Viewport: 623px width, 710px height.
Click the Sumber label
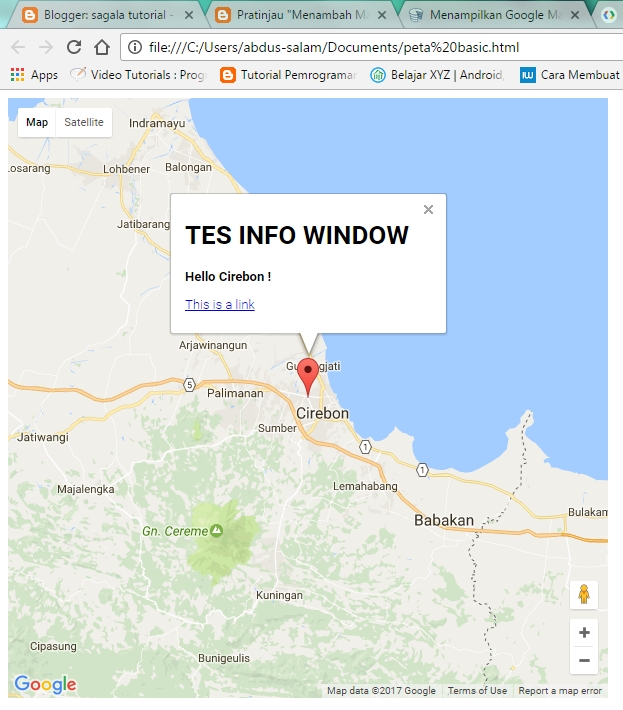click(x=277, y=428)
